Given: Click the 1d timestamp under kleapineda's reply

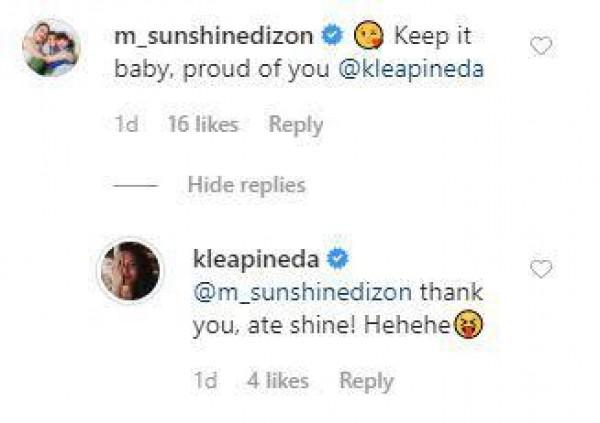Looking at the screenshot, I should 204,381.
